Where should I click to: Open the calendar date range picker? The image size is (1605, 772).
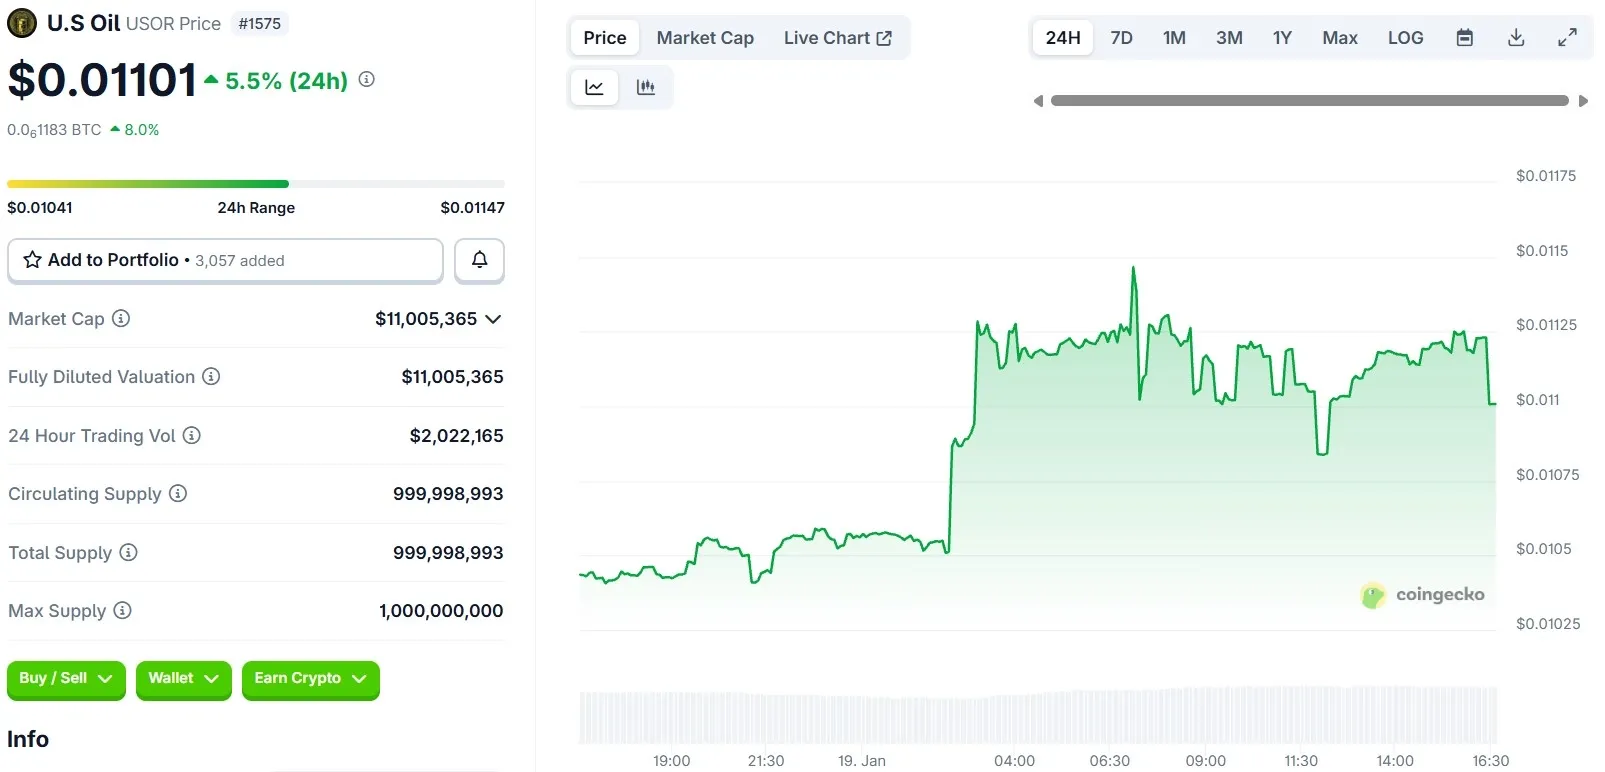[x=1464, y=38]
